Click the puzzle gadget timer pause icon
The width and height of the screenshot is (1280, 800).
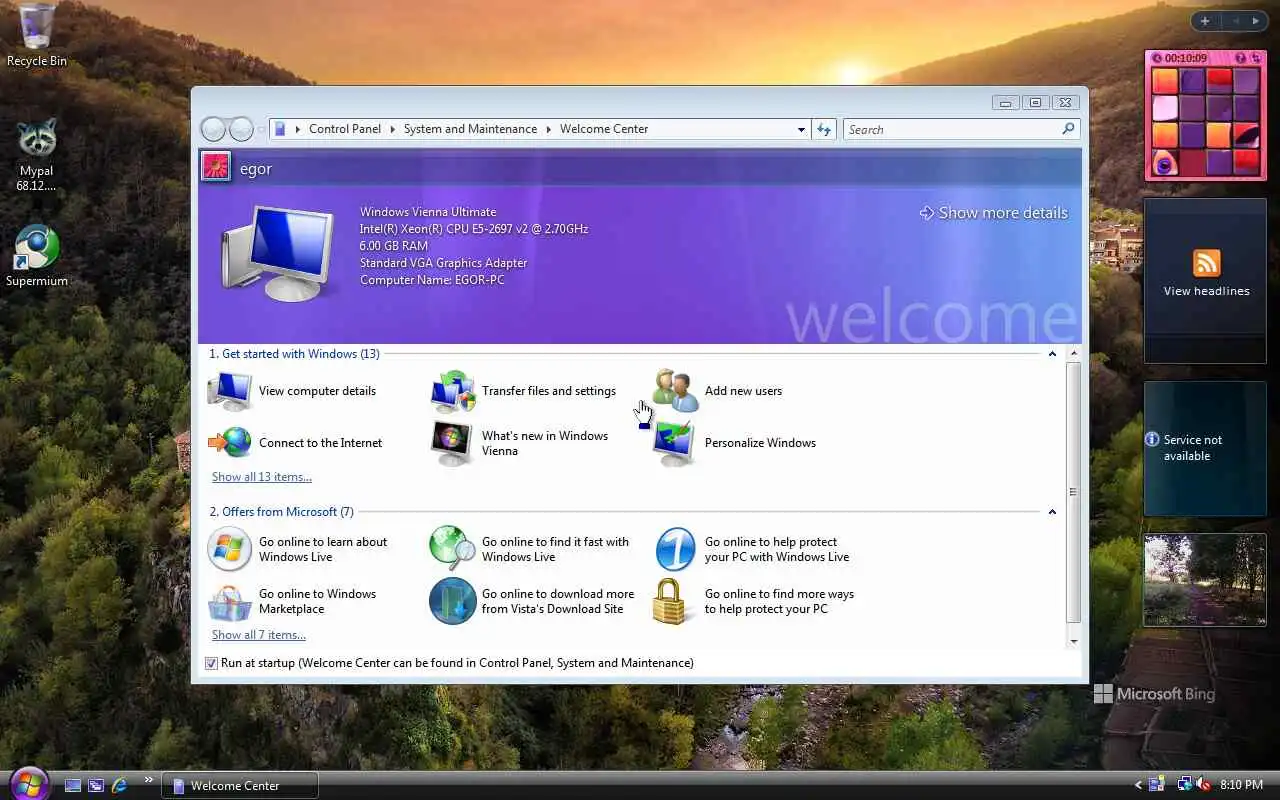click(x=1157, y=58)
